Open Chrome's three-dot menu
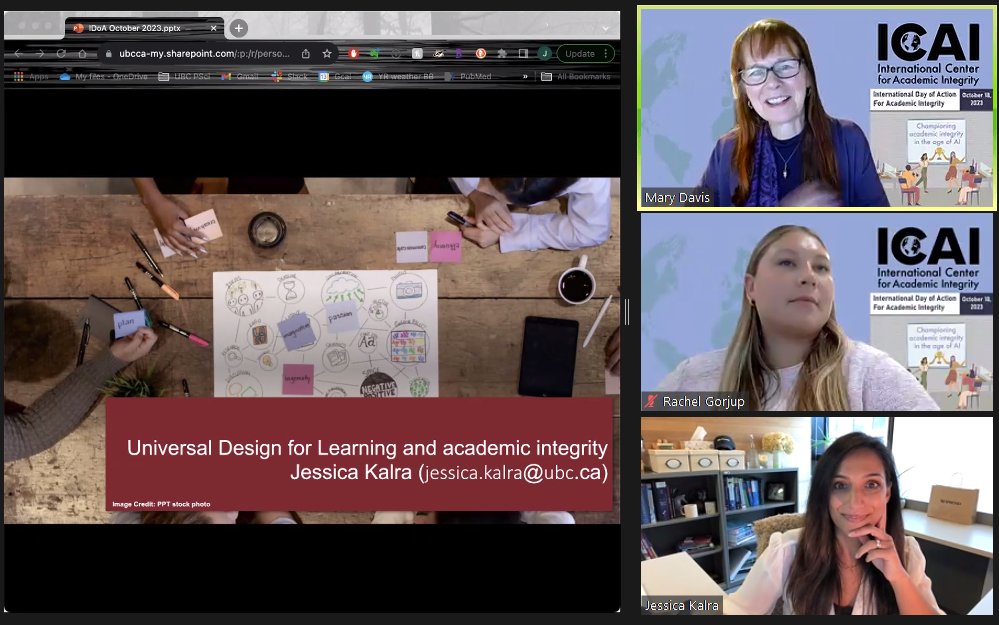Viewport: 999px width, 625px height. [x=606, y=54]
